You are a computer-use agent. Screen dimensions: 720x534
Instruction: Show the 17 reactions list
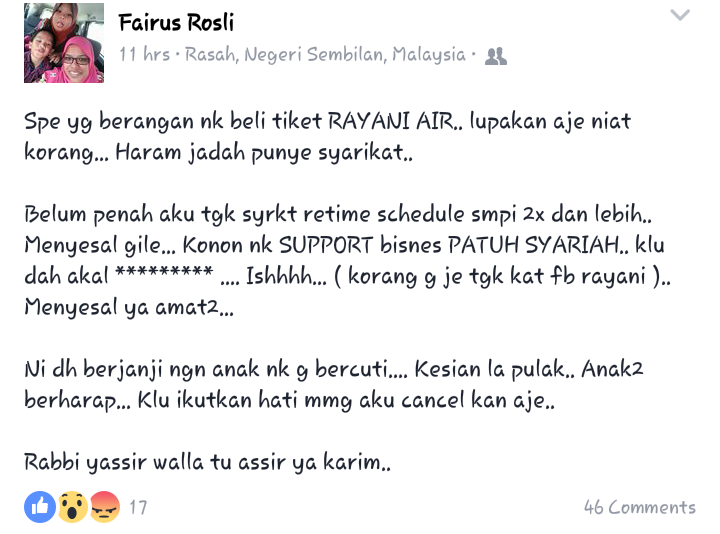point(138,507)
